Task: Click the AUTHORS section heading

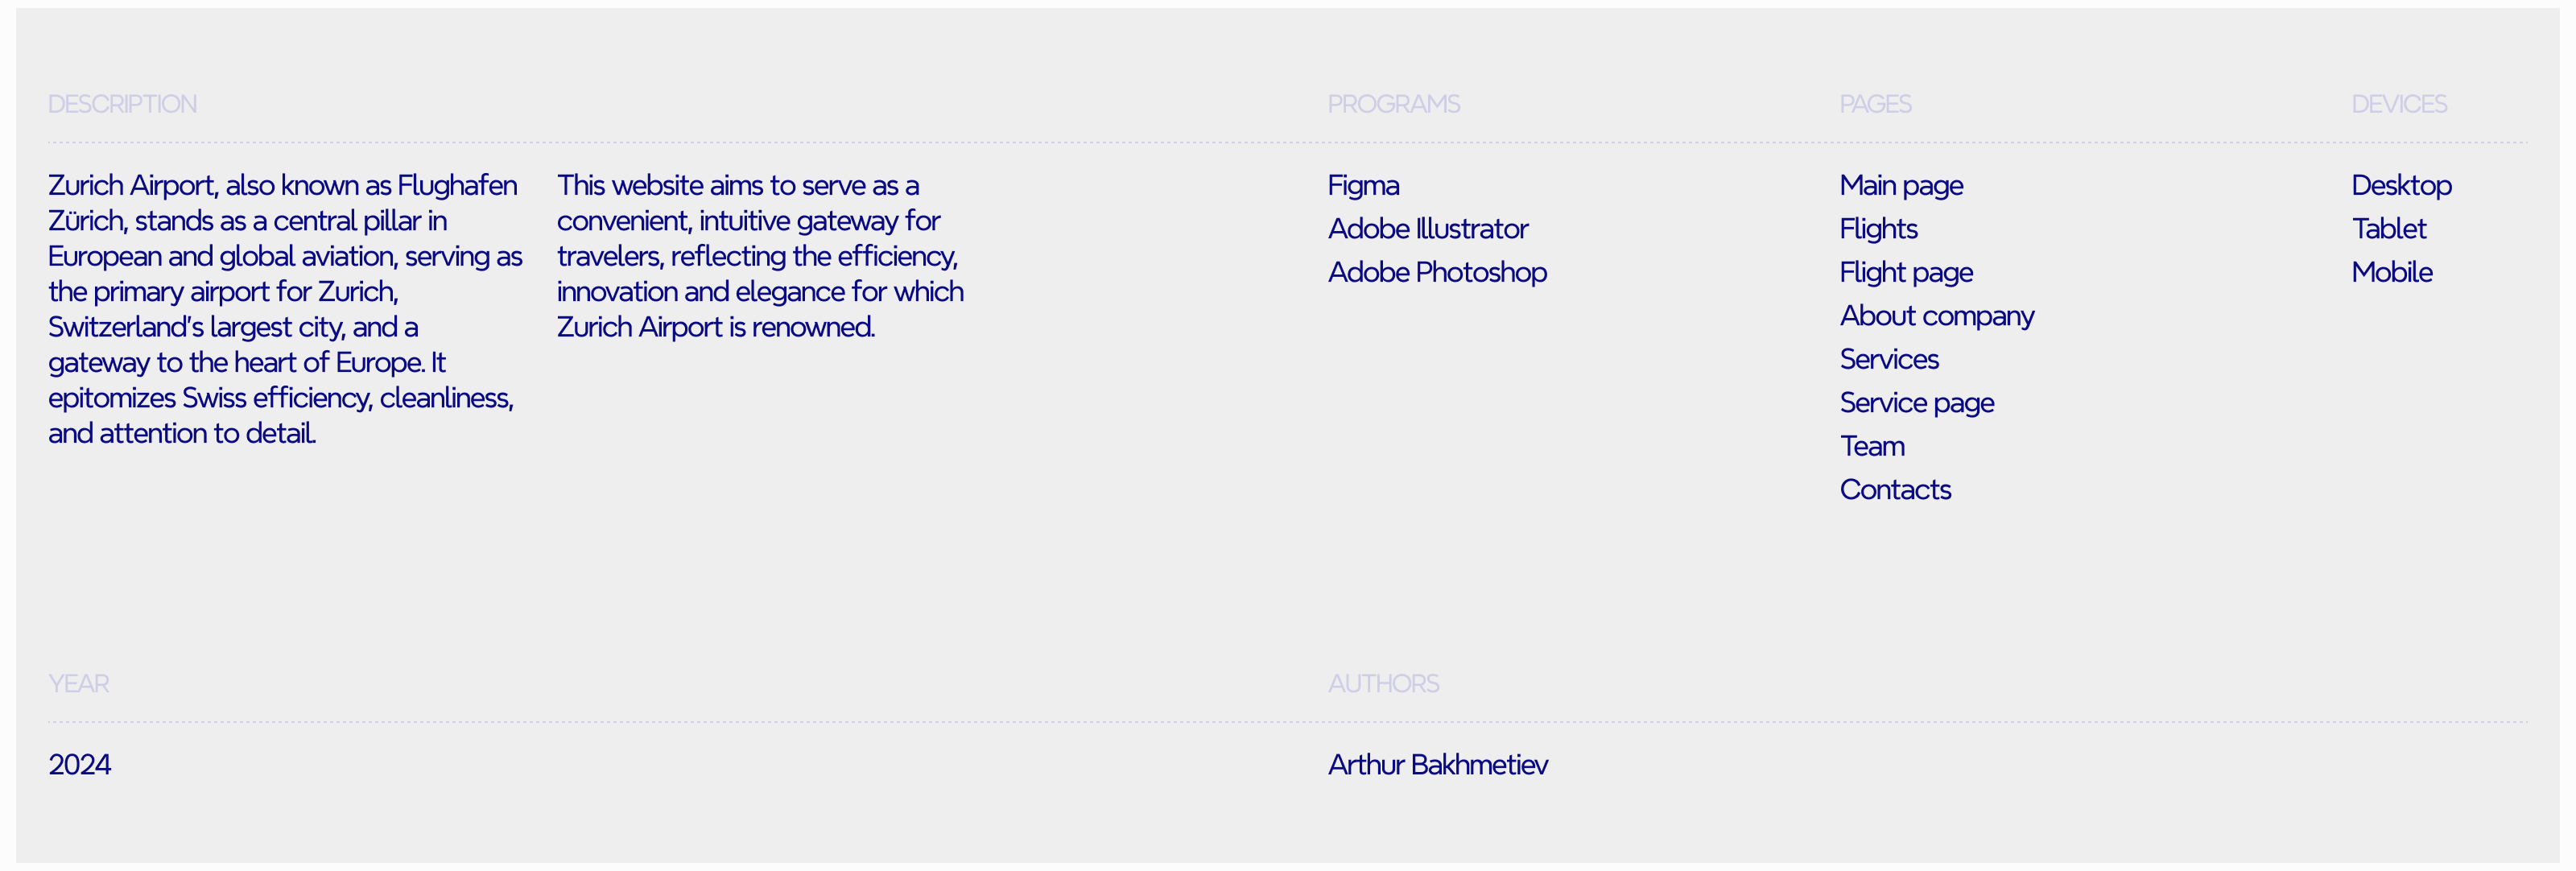Action: 1383,684
